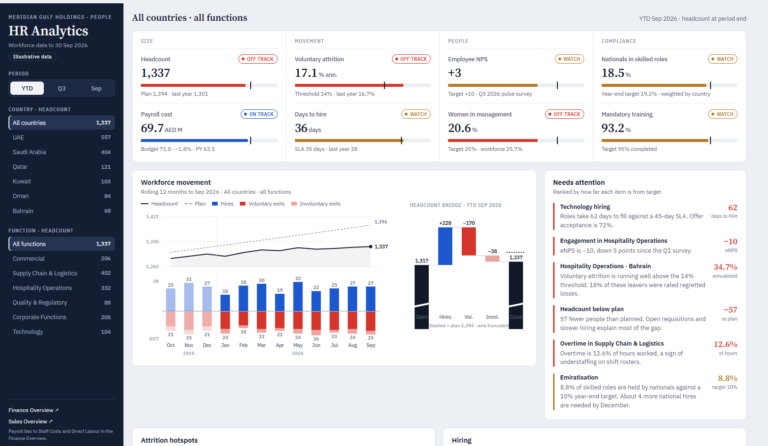768x446 pixels.
Task: Filter by Supply Chain & Logistics
Action: (x=62, y=273)
